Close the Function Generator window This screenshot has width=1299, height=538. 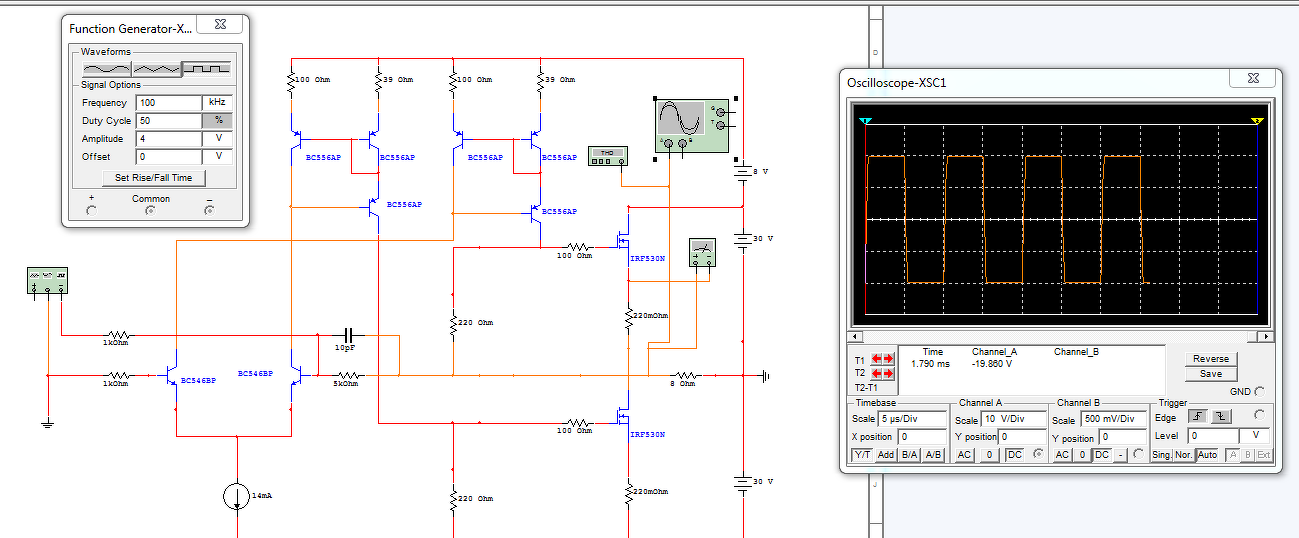coord(219,24)
